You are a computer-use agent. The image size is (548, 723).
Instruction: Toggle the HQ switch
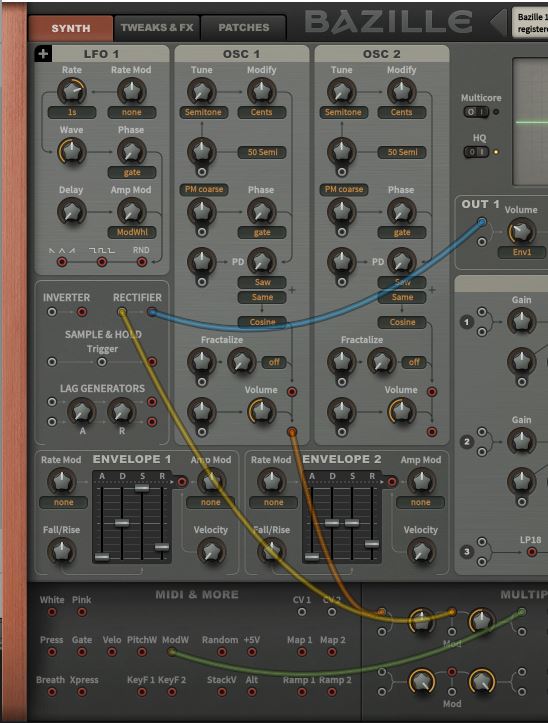[476, 152]
